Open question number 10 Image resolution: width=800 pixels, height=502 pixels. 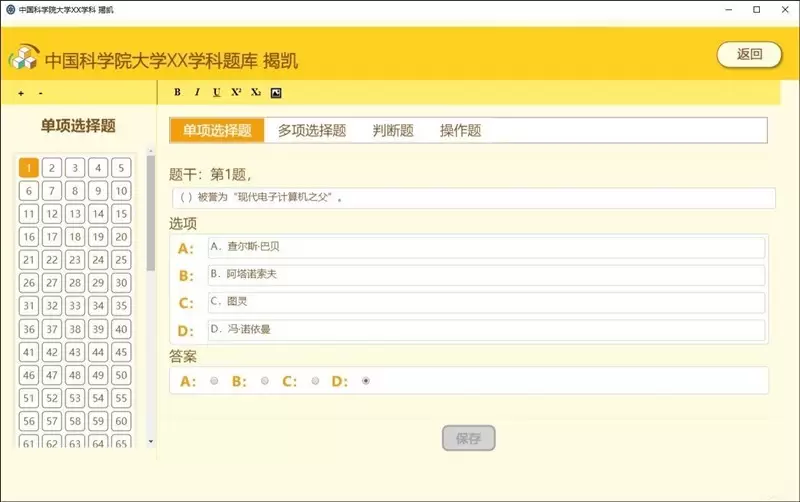tap(121, 191)
